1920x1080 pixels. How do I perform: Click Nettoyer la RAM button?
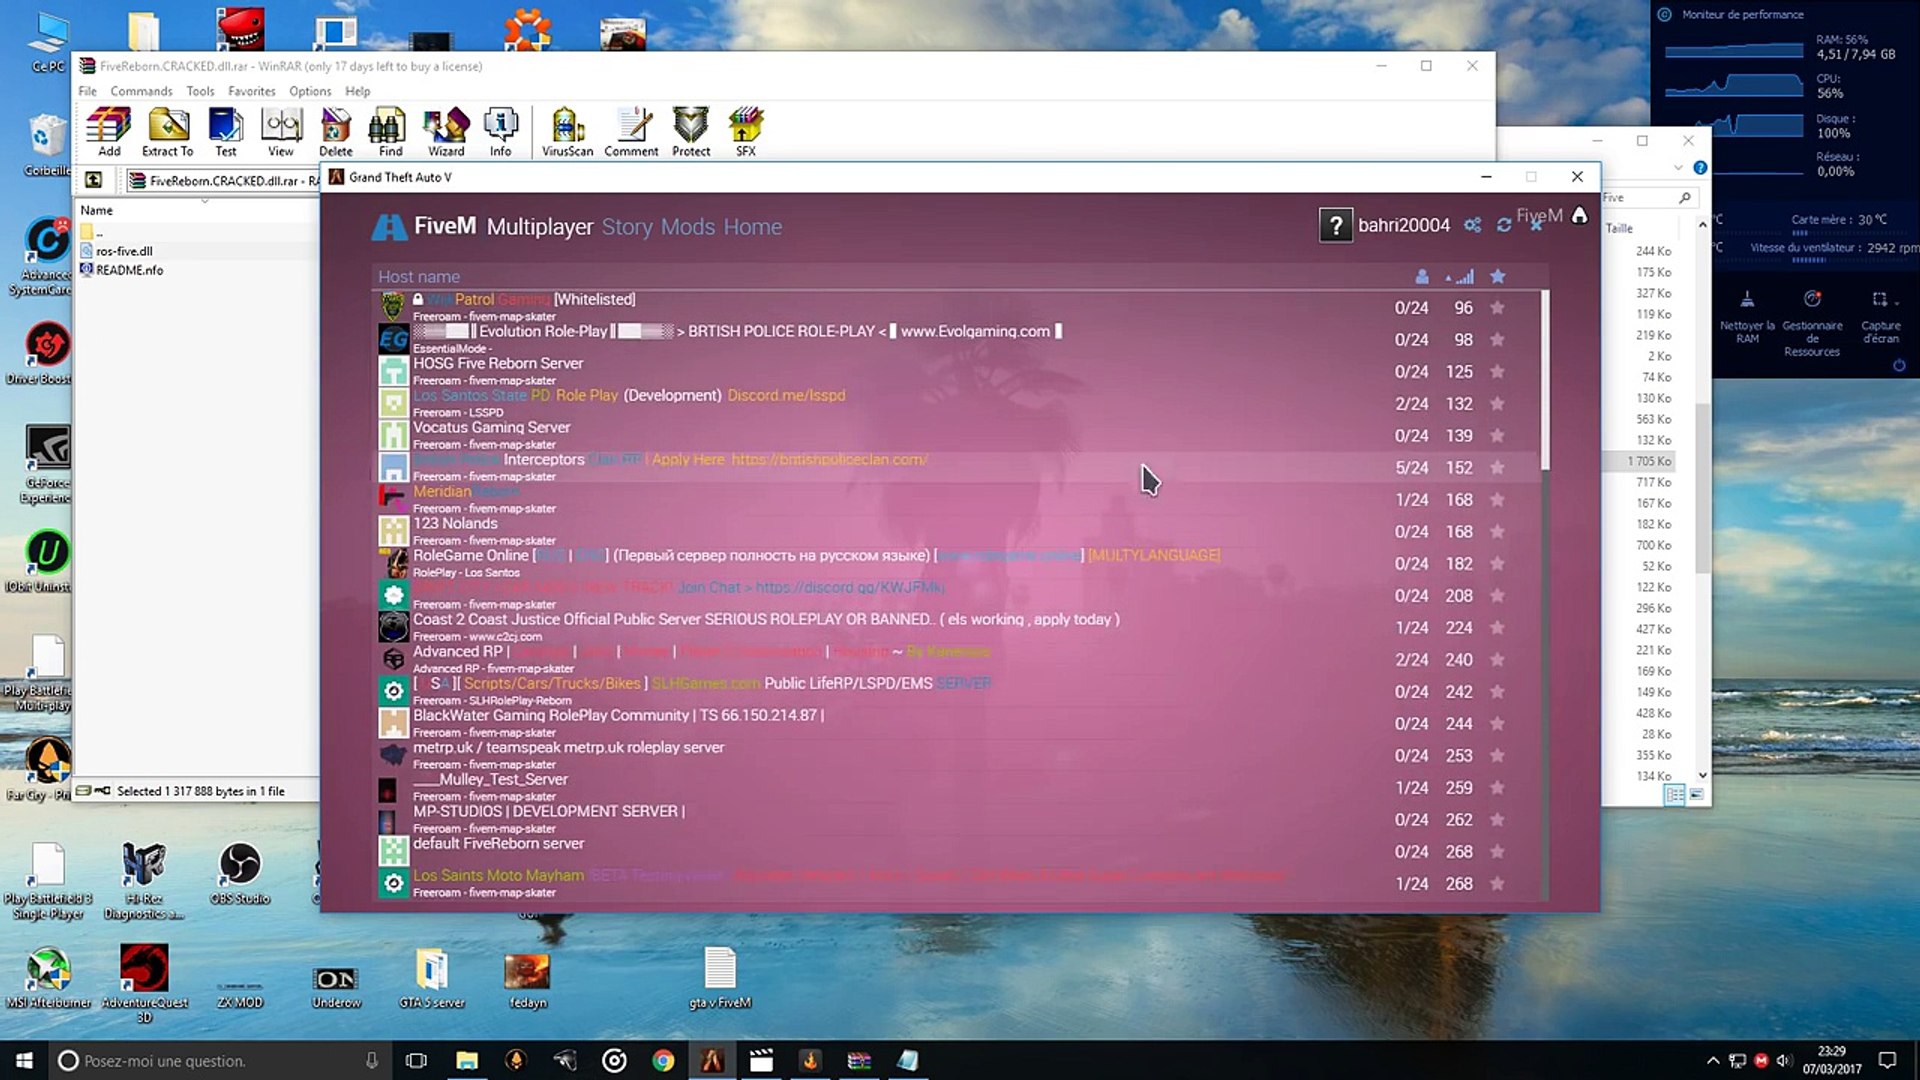(x=1747, y=318)
